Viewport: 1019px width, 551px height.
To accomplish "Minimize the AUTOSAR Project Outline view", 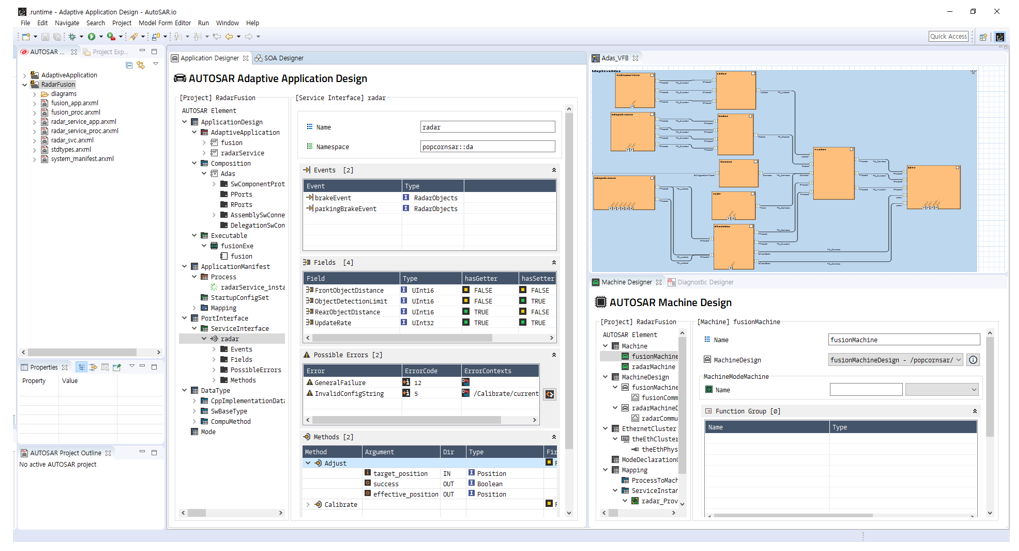I will 142,452.
